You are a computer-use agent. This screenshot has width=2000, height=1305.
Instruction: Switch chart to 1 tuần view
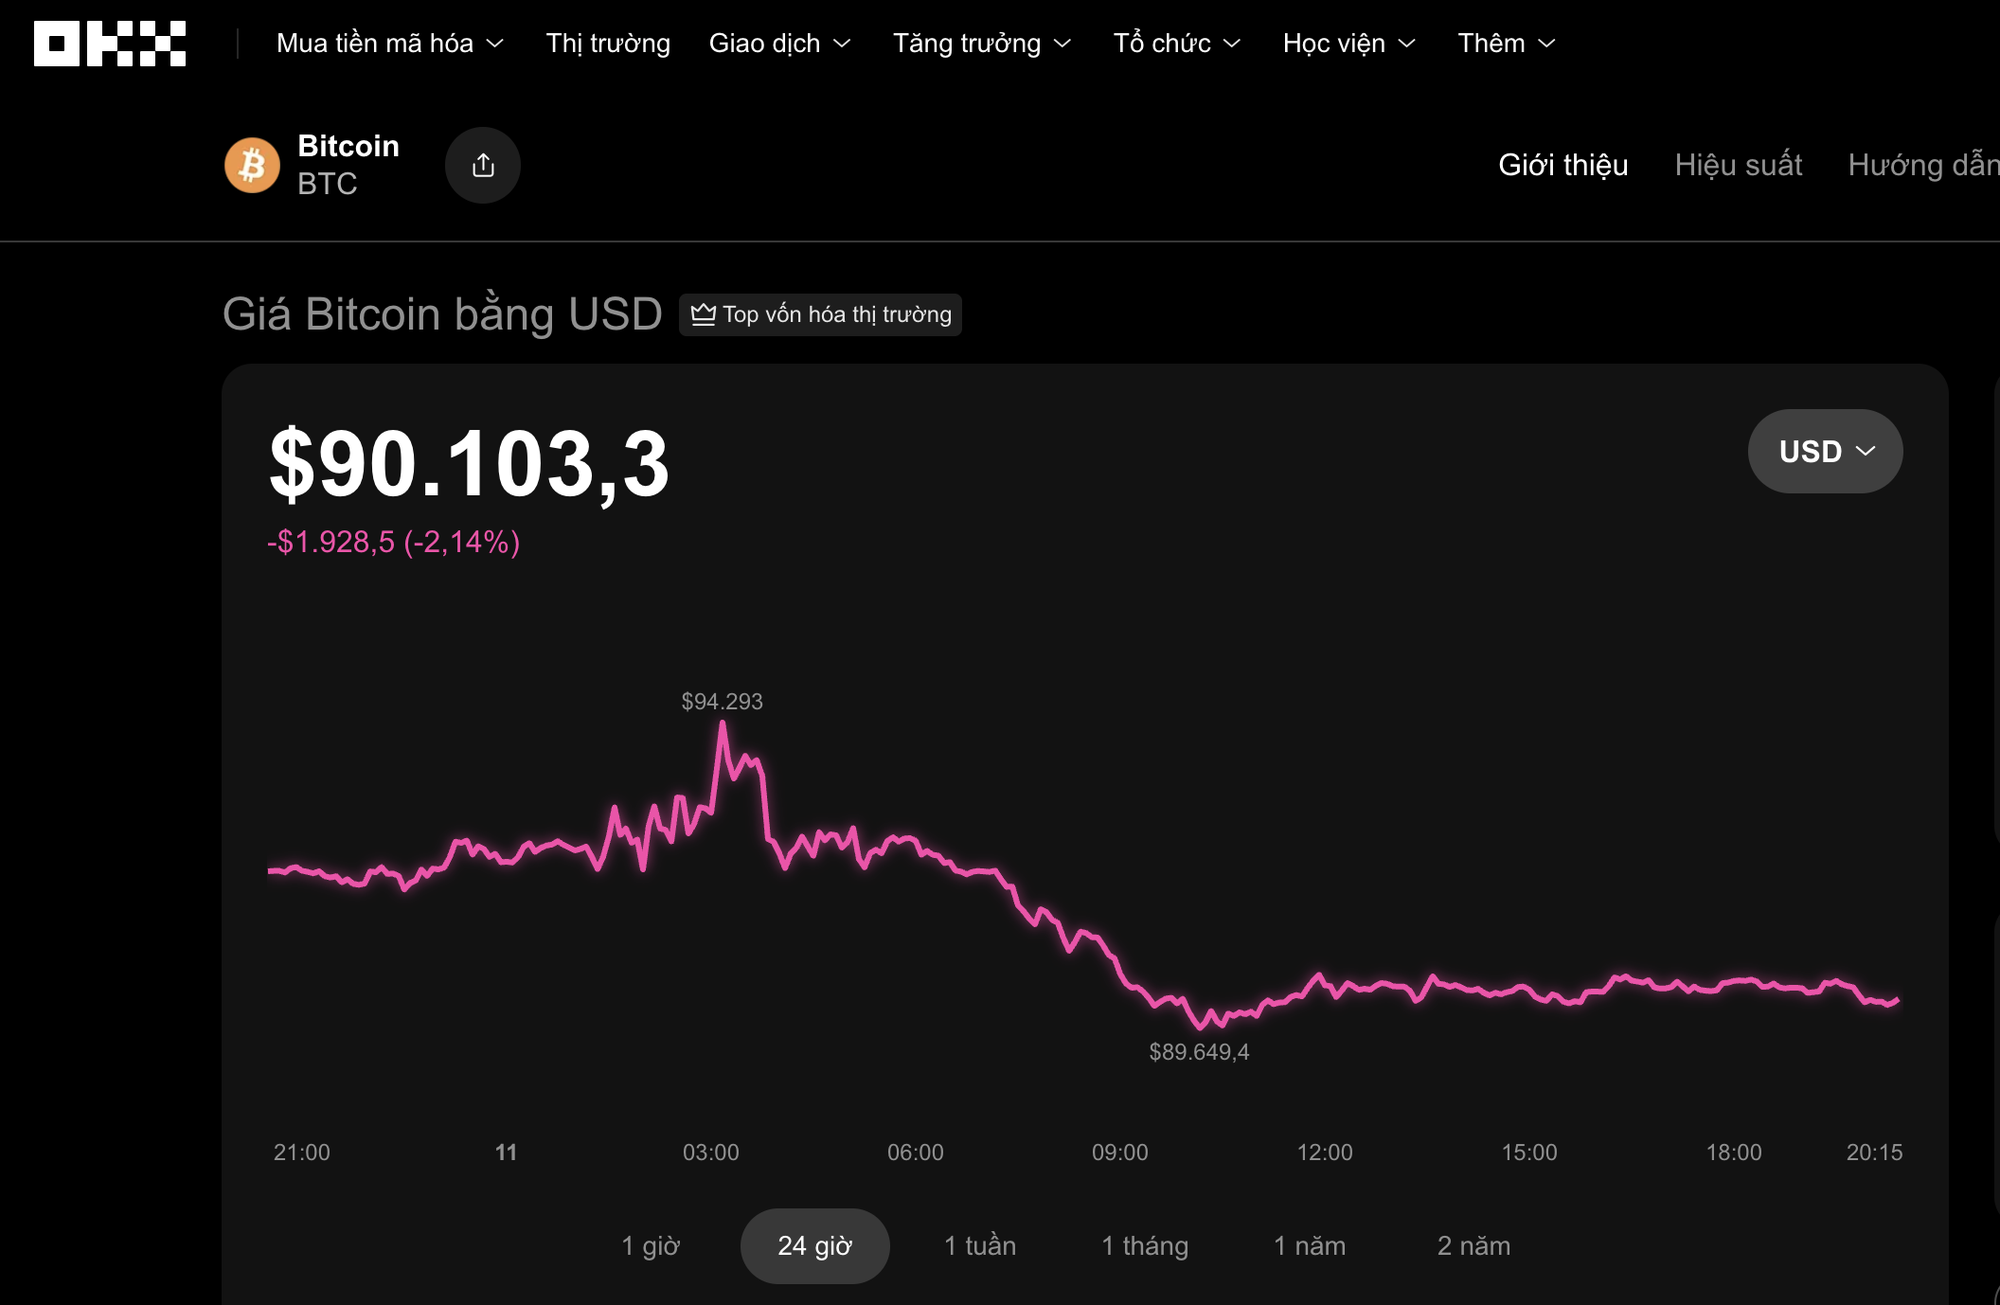(x=980, y=1246)
